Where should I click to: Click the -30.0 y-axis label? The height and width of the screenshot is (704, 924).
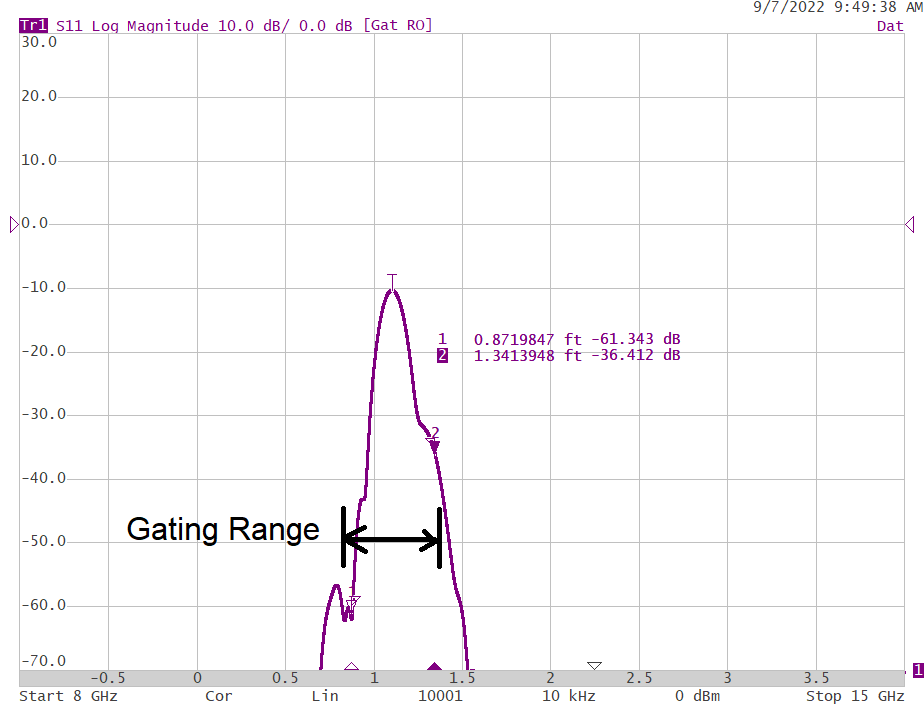click(x=44, y=414)
